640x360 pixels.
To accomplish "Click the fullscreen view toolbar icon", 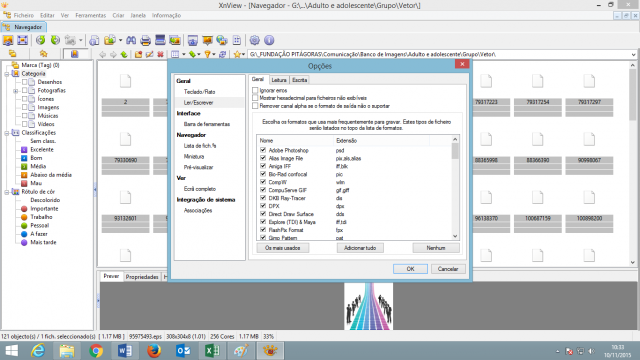I will coord(22,40).
